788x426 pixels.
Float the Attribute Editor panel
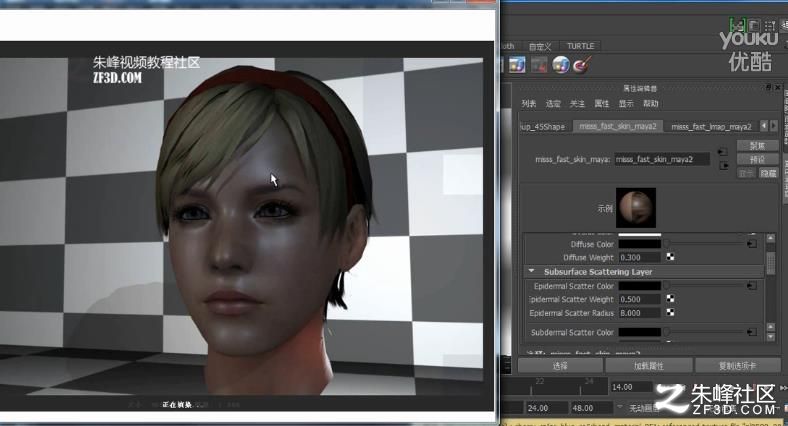tap(768, 87)
